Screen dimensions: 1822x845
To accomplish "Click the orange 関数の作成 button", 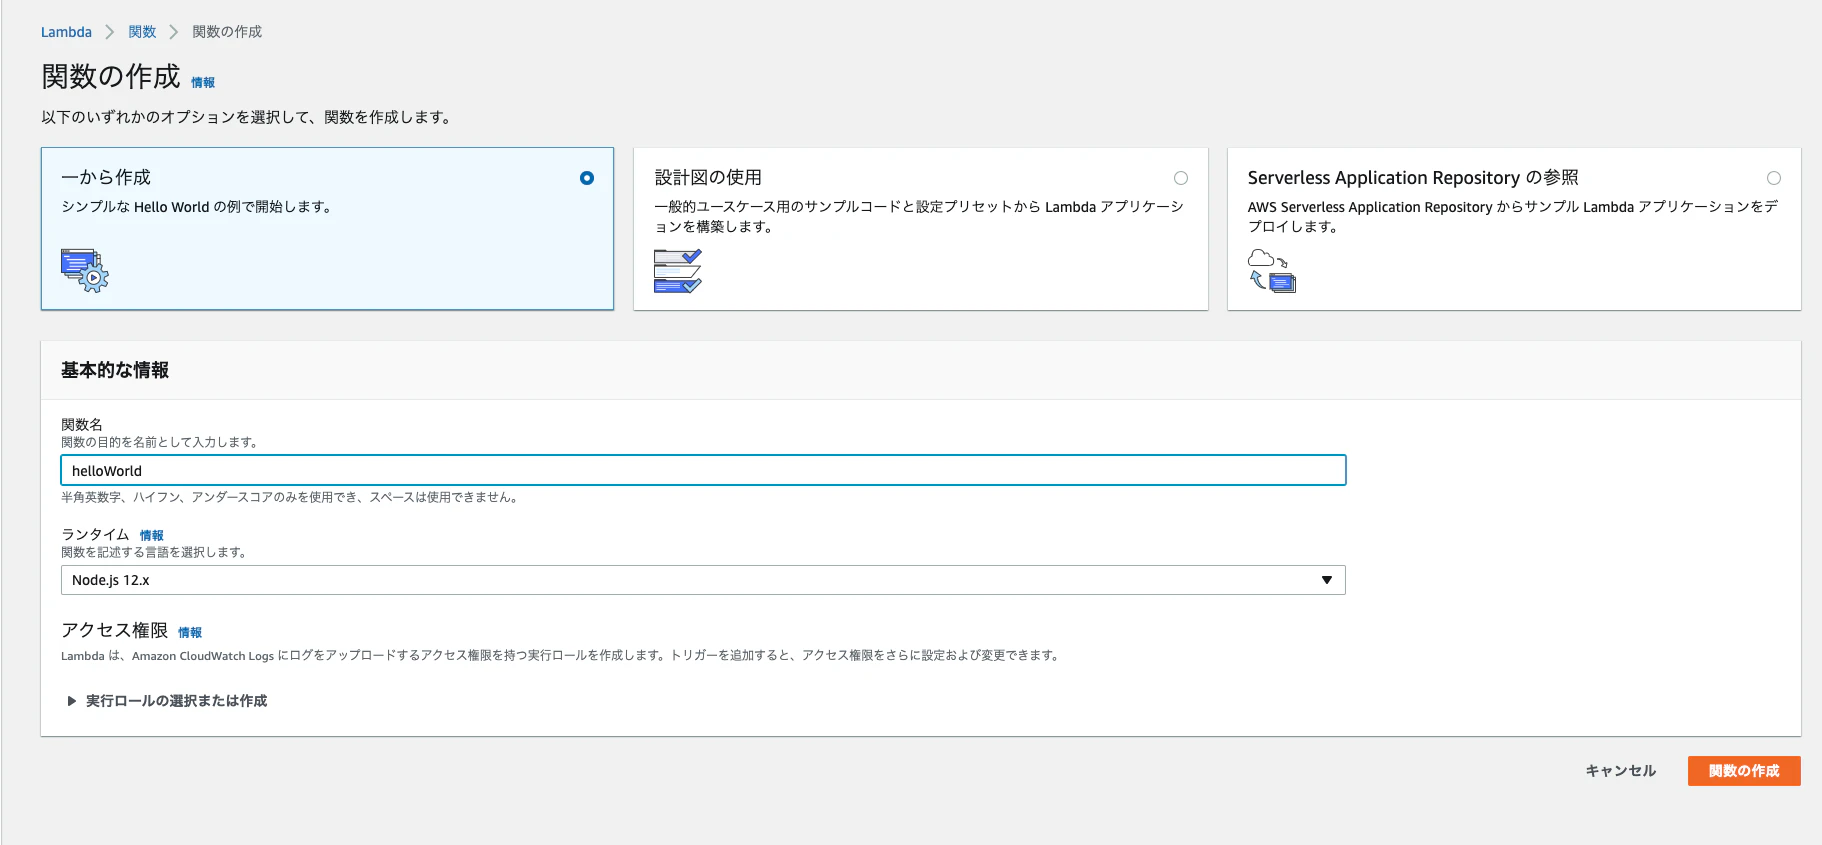I will pyautogui.click(x=1744, y=771).
